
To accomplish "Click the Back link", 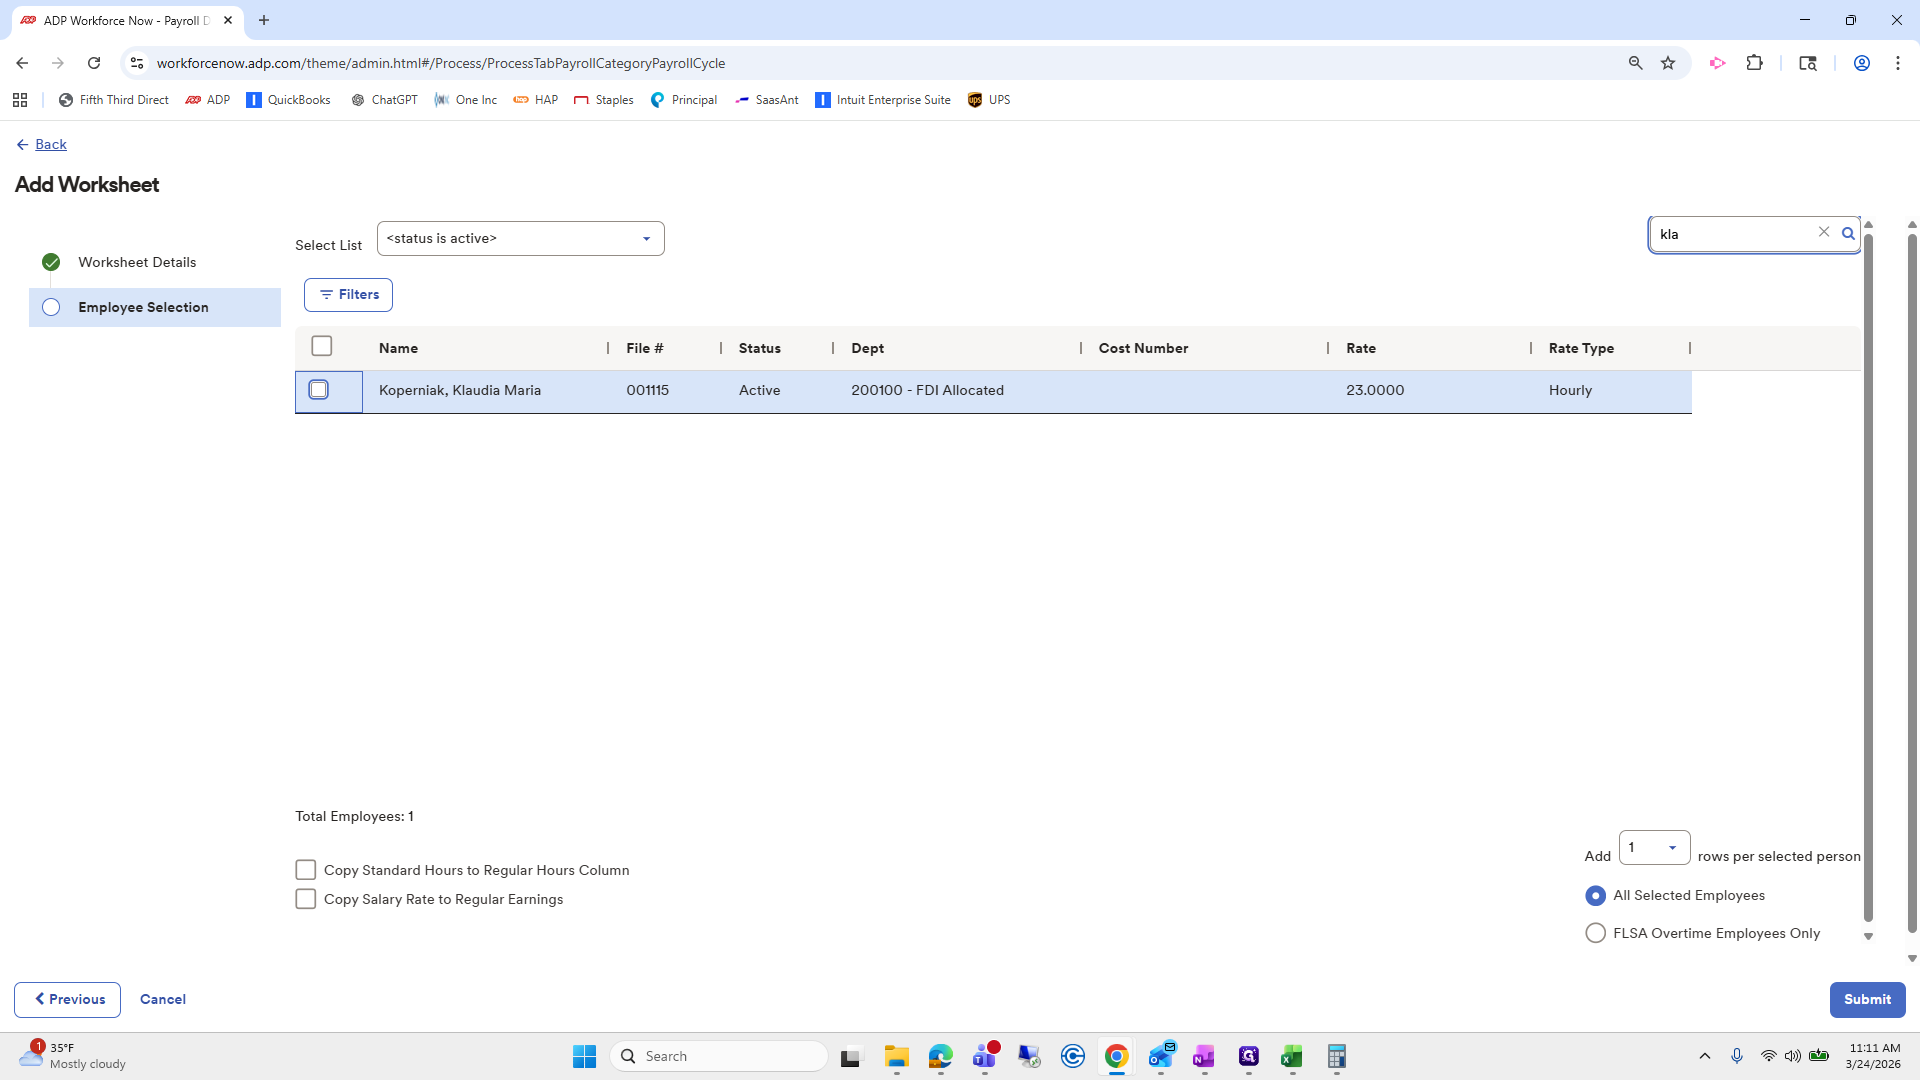I will pyautogui.click(x=50, y=145).
